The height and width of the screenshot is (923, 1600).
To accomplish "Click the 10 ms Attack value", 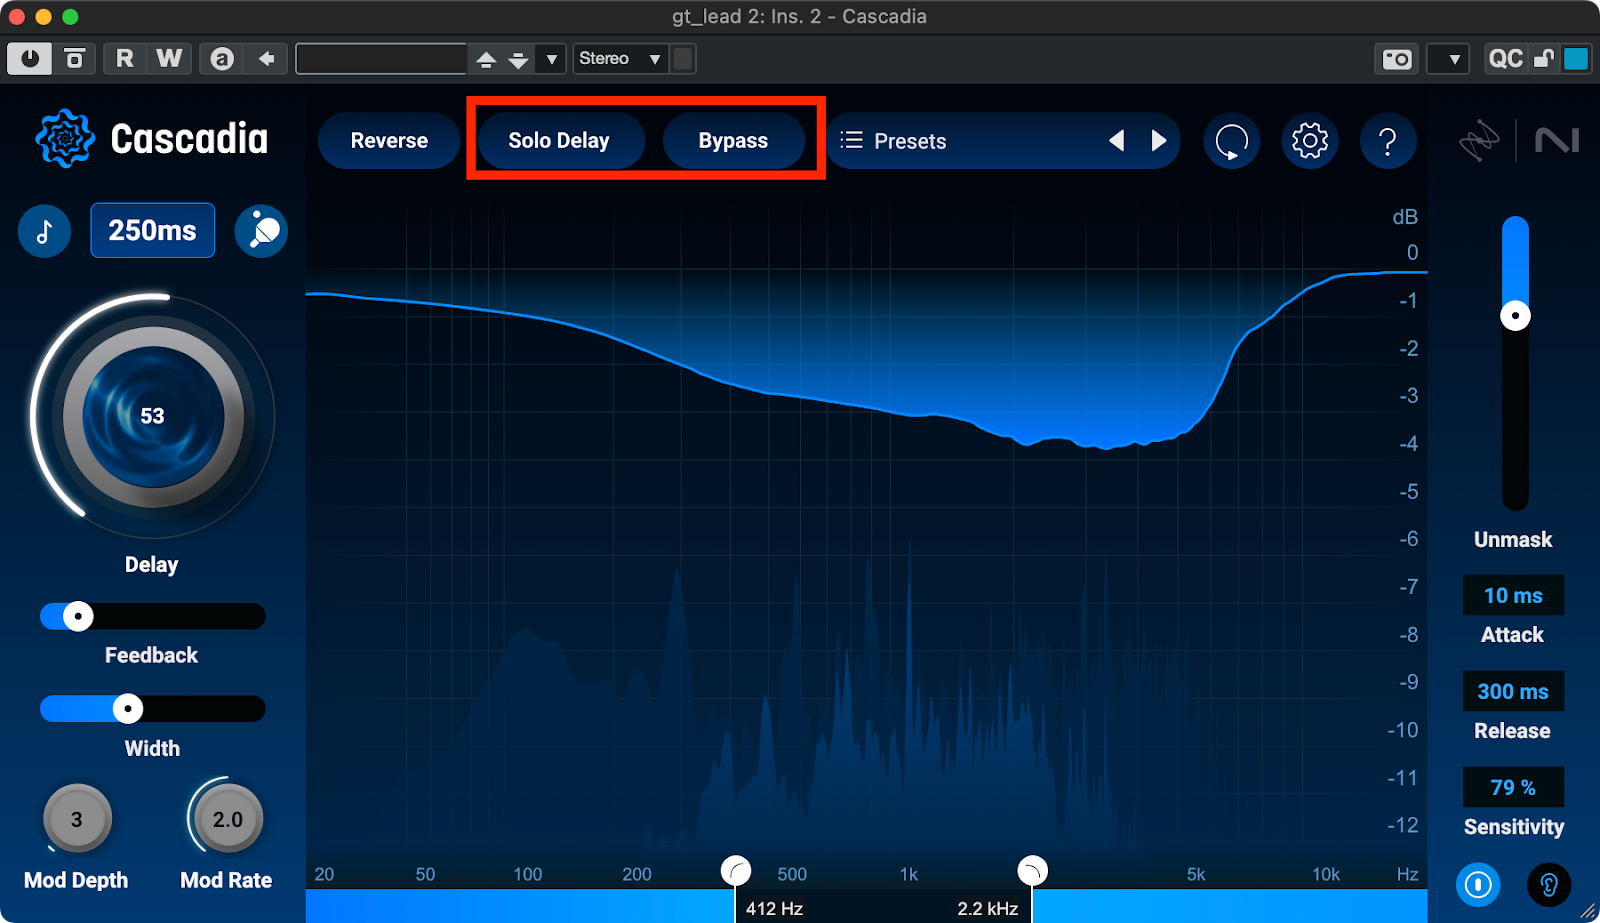I will point(1513,596).
